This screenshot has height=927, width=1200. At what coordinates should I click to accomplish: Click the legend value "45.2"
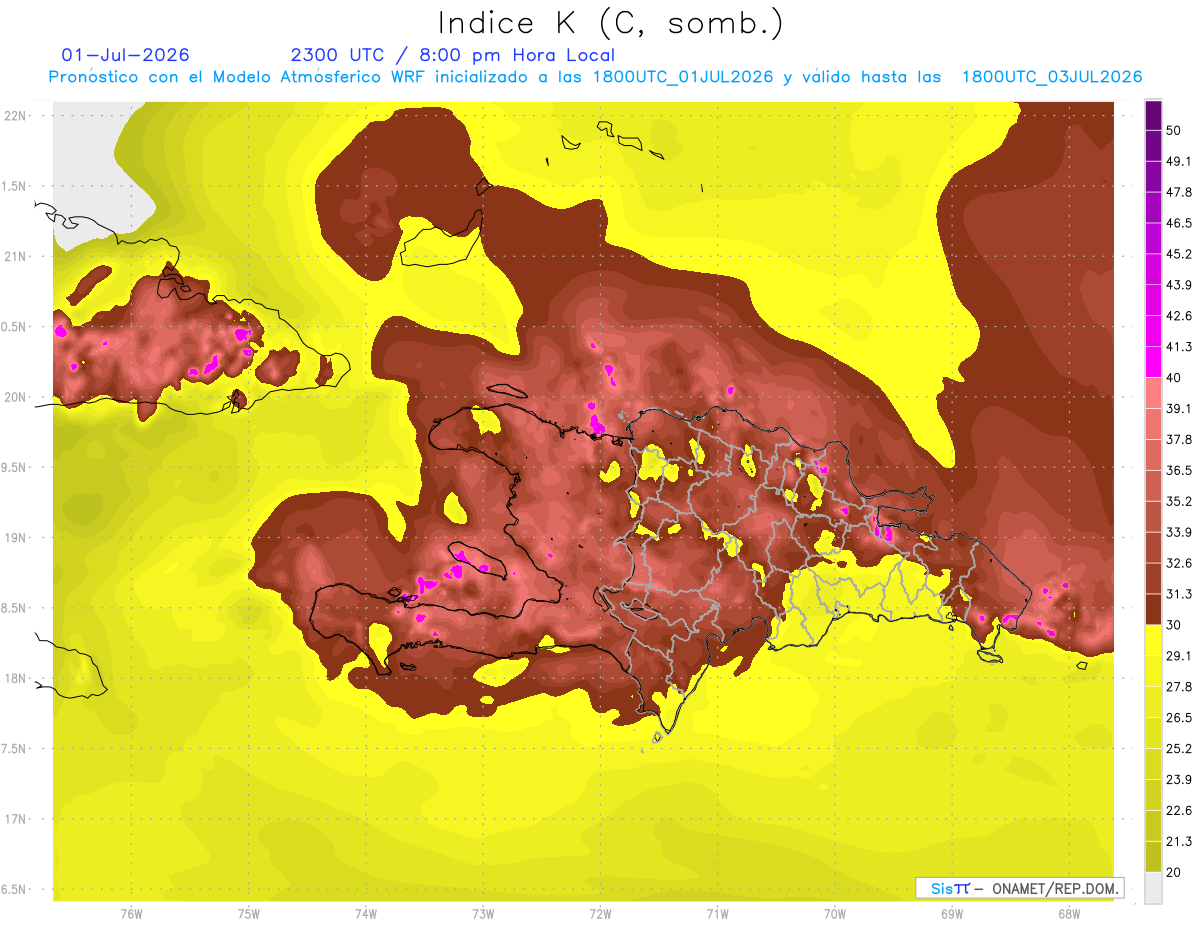pos(1179,254)
